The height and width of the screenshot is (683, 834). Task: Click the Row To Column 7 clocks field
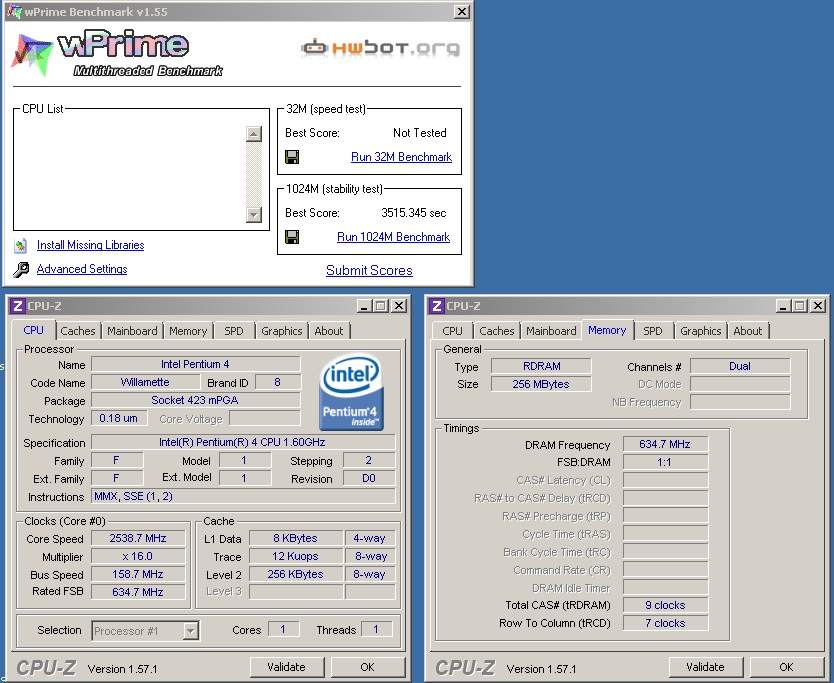[665, 623]
